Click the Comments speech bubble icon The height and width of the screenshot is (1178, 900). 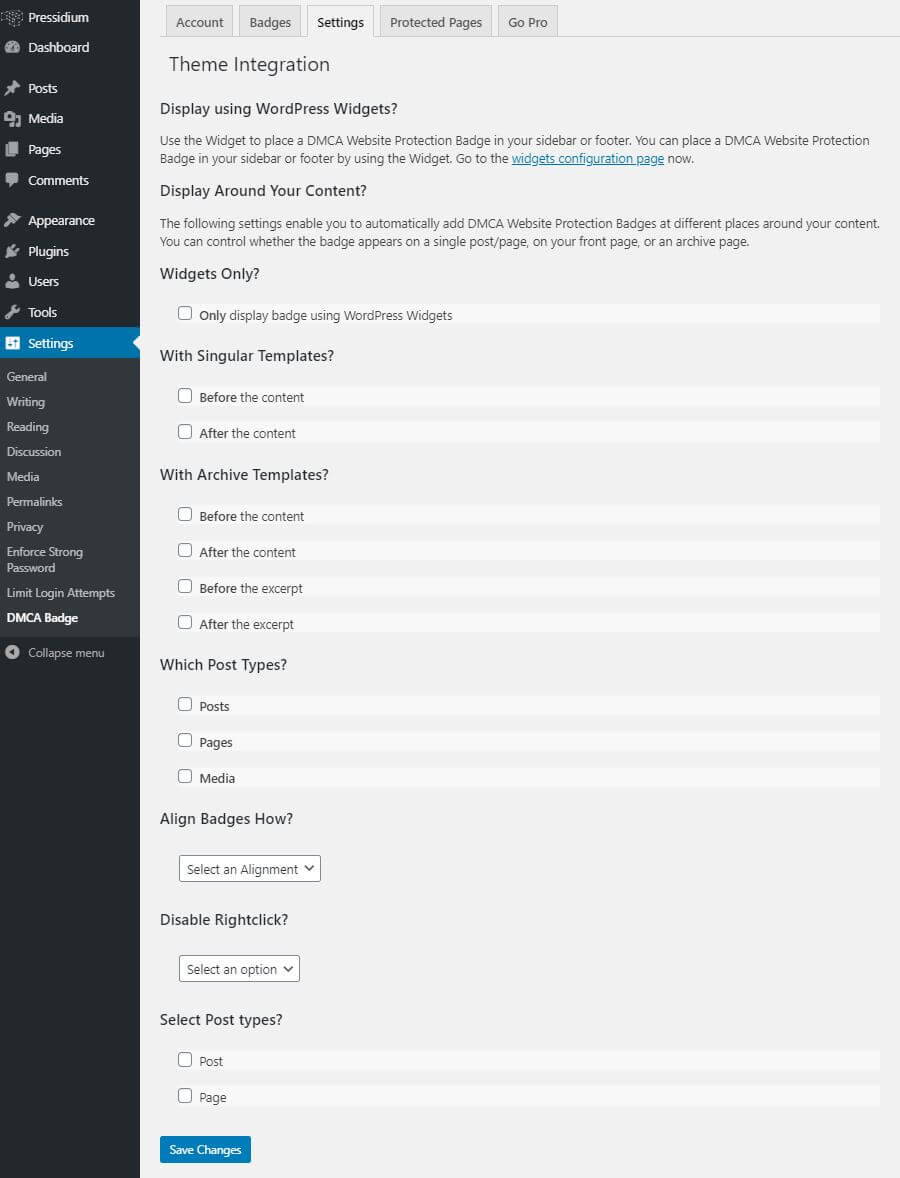(12, 180)
